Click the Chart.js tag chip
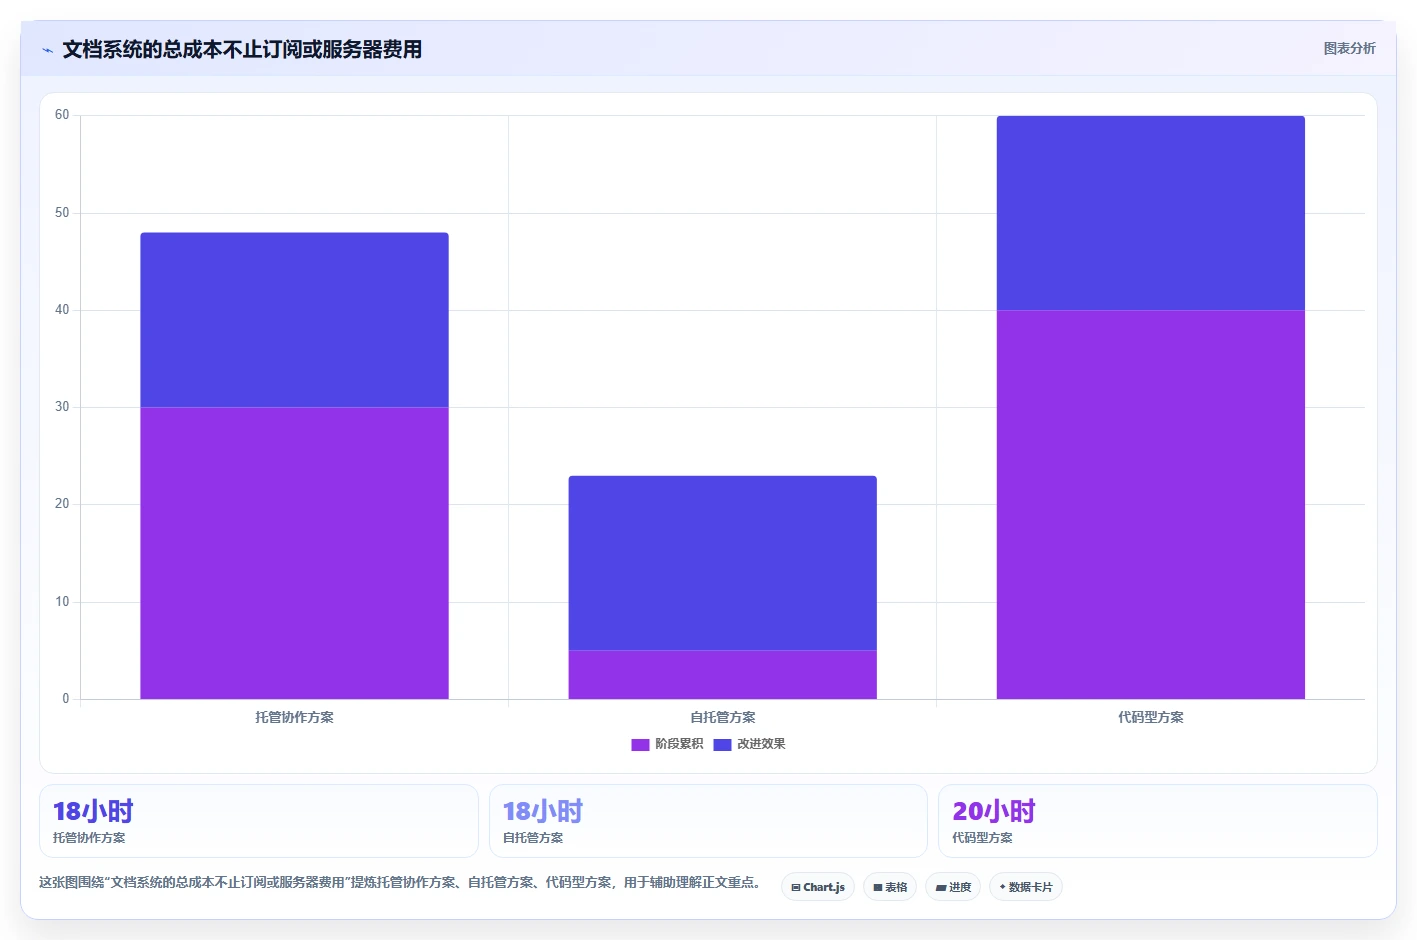This screenshot has width=1417, height=940. [817, 887]
